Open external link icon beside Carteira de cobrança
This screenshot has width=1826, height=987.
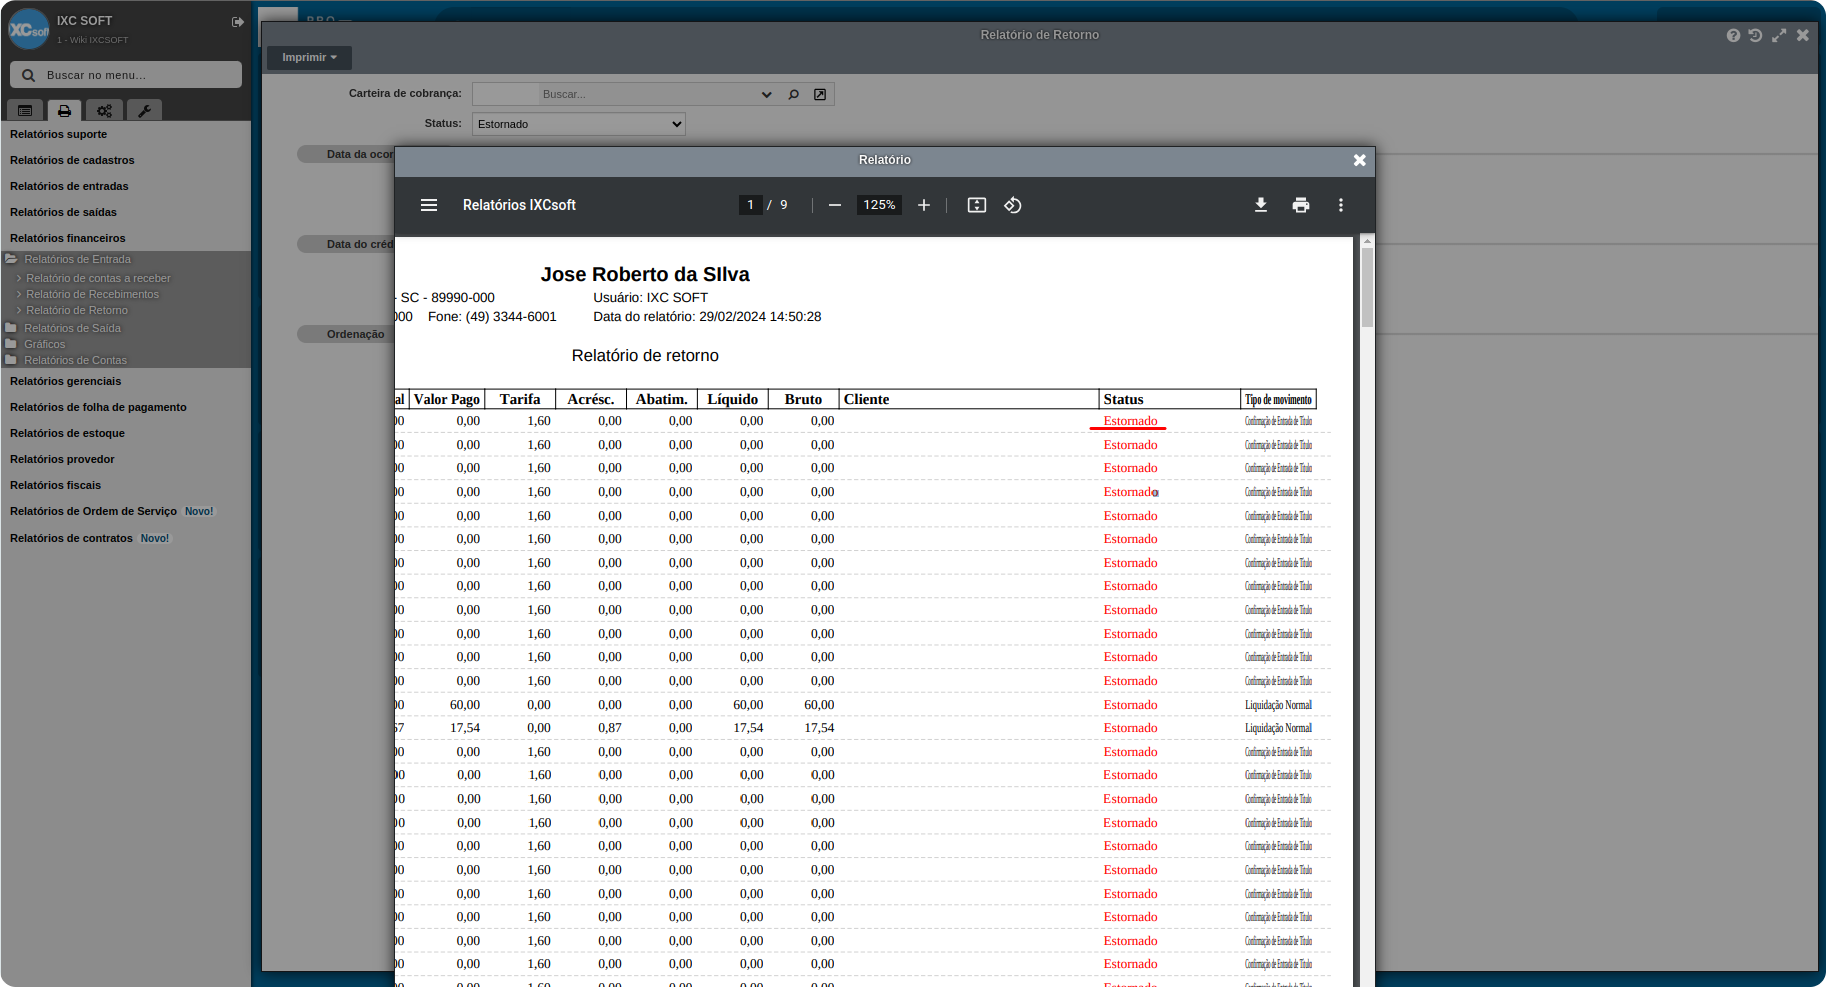[x=820, y=94]
